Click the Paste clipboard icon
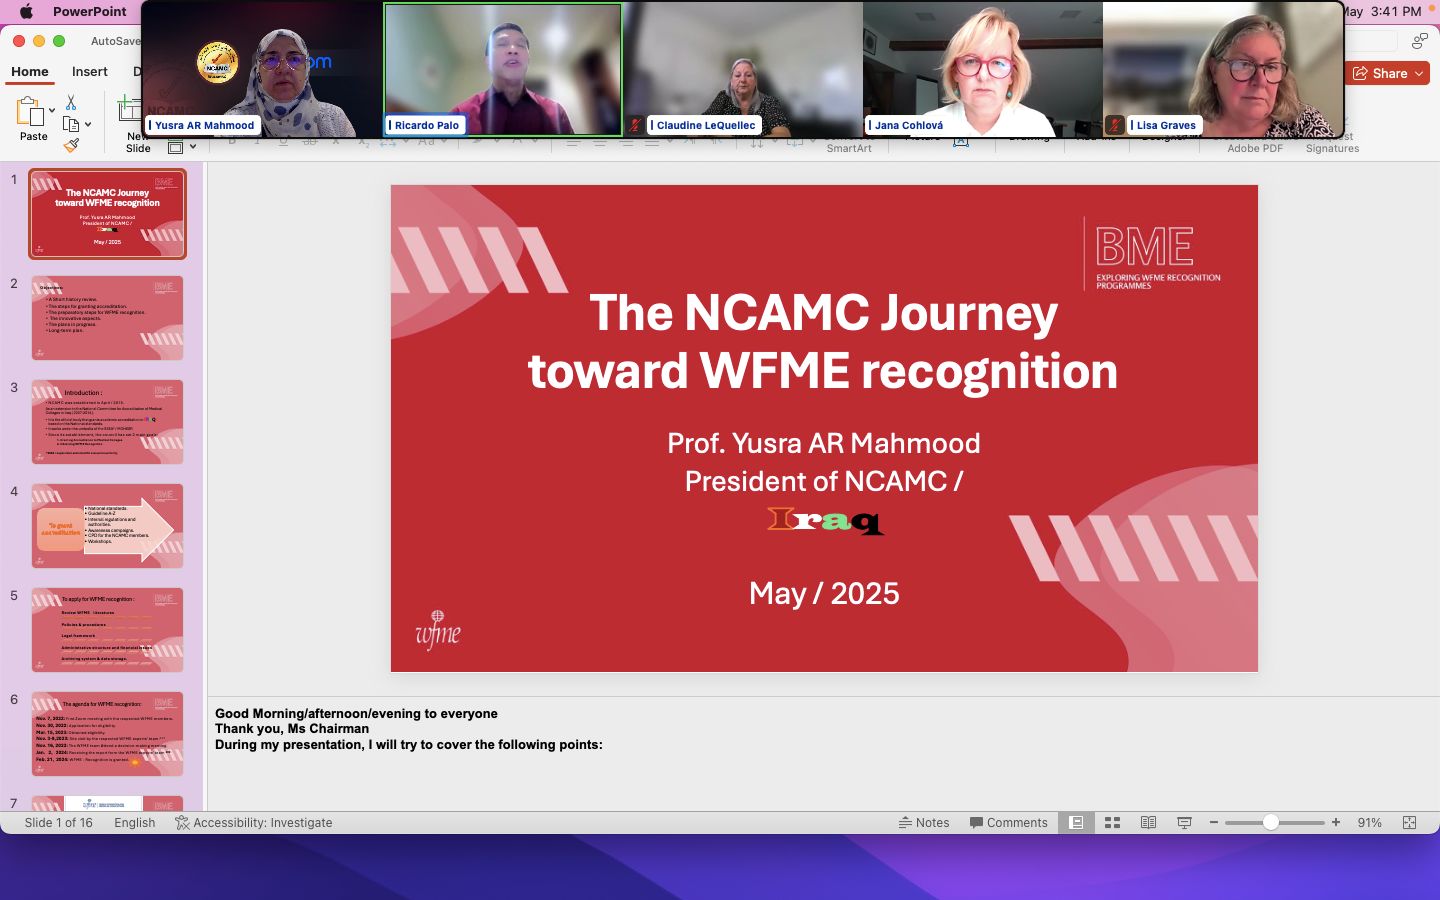Image resolution: width=1440 pixels, height=900 pixels. click(30, 111)
